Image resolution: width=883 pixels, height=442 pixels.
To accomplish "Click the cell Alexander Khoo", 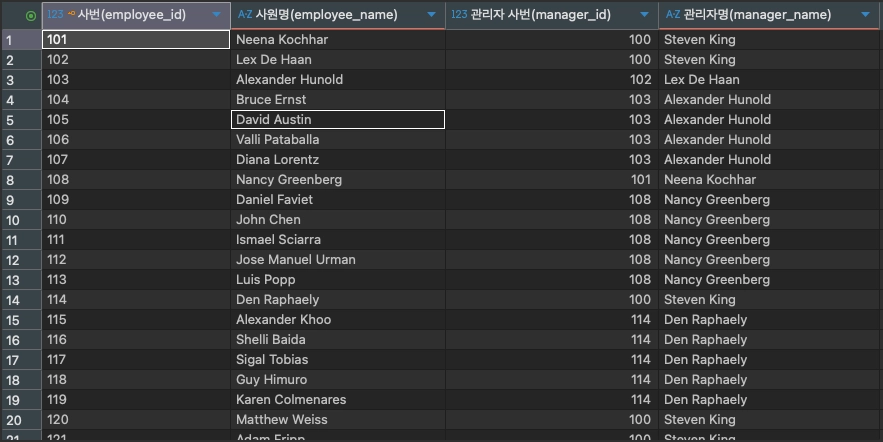I will [338, 319].
